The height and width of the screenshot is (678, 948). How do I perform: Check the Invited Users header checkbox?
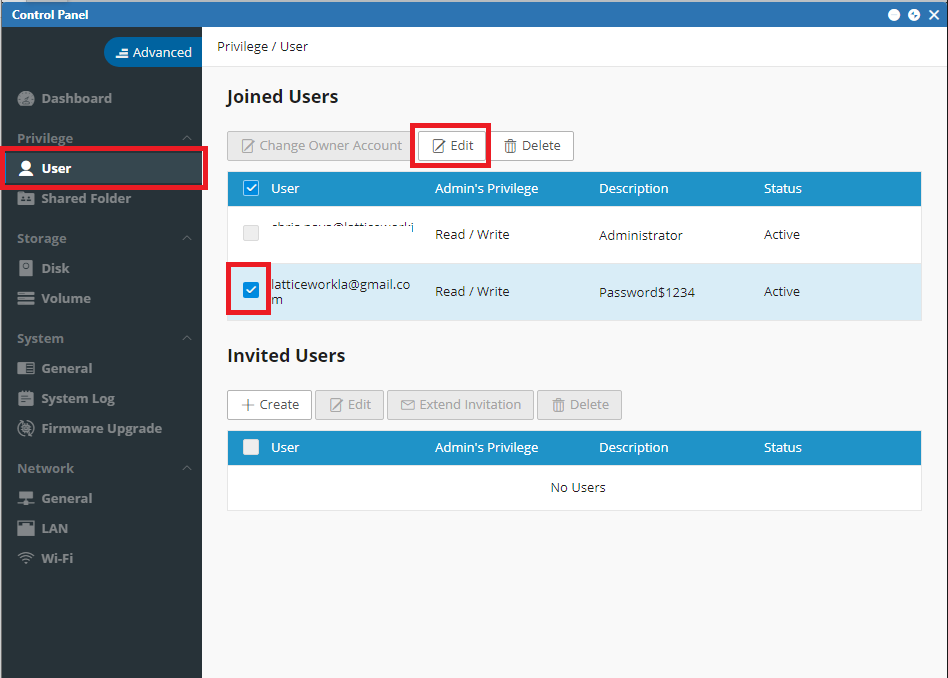point(251,447)
